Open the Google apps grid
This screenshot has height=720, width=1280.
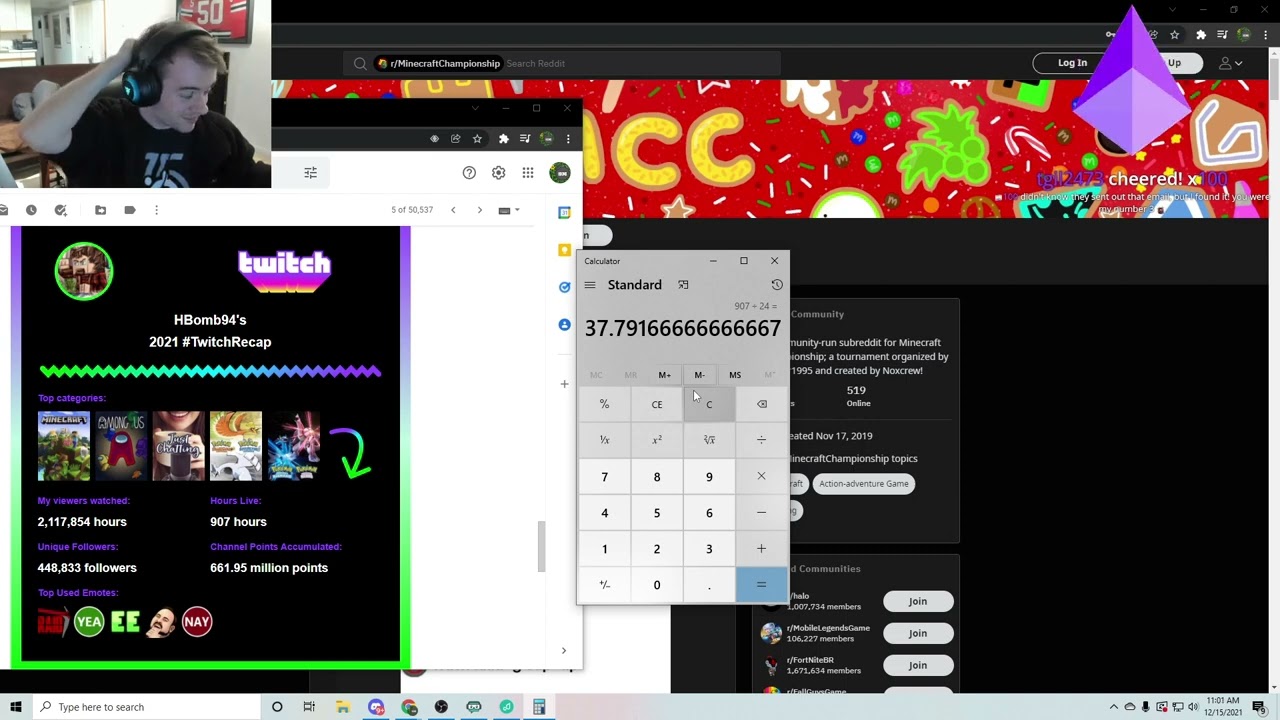point(527,173)
